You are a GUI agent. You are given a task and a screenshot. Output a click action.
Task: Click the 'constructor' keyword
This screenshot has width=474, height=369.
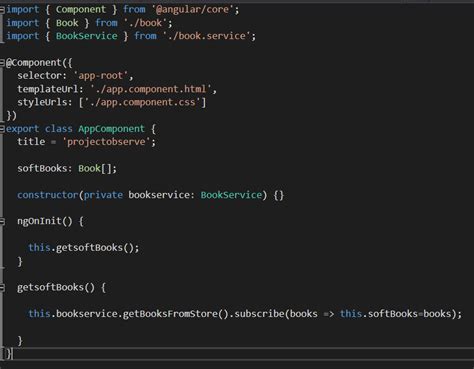point(48,195)
